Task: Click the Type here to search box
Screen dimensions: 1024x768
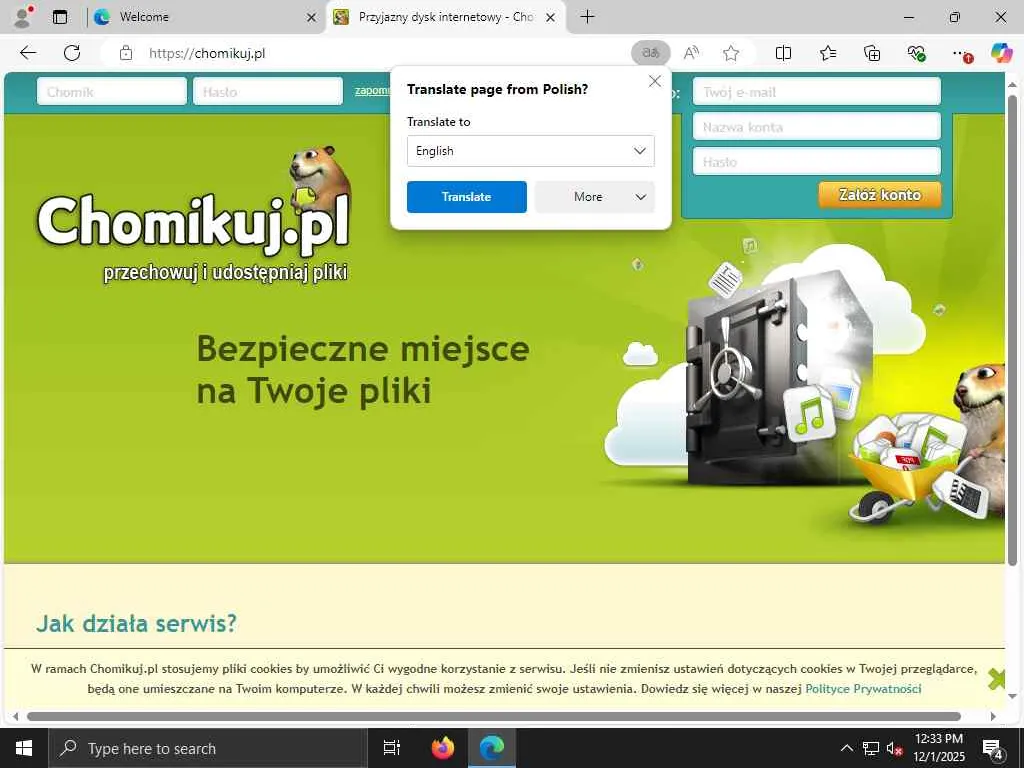Action: pos(208,748)
